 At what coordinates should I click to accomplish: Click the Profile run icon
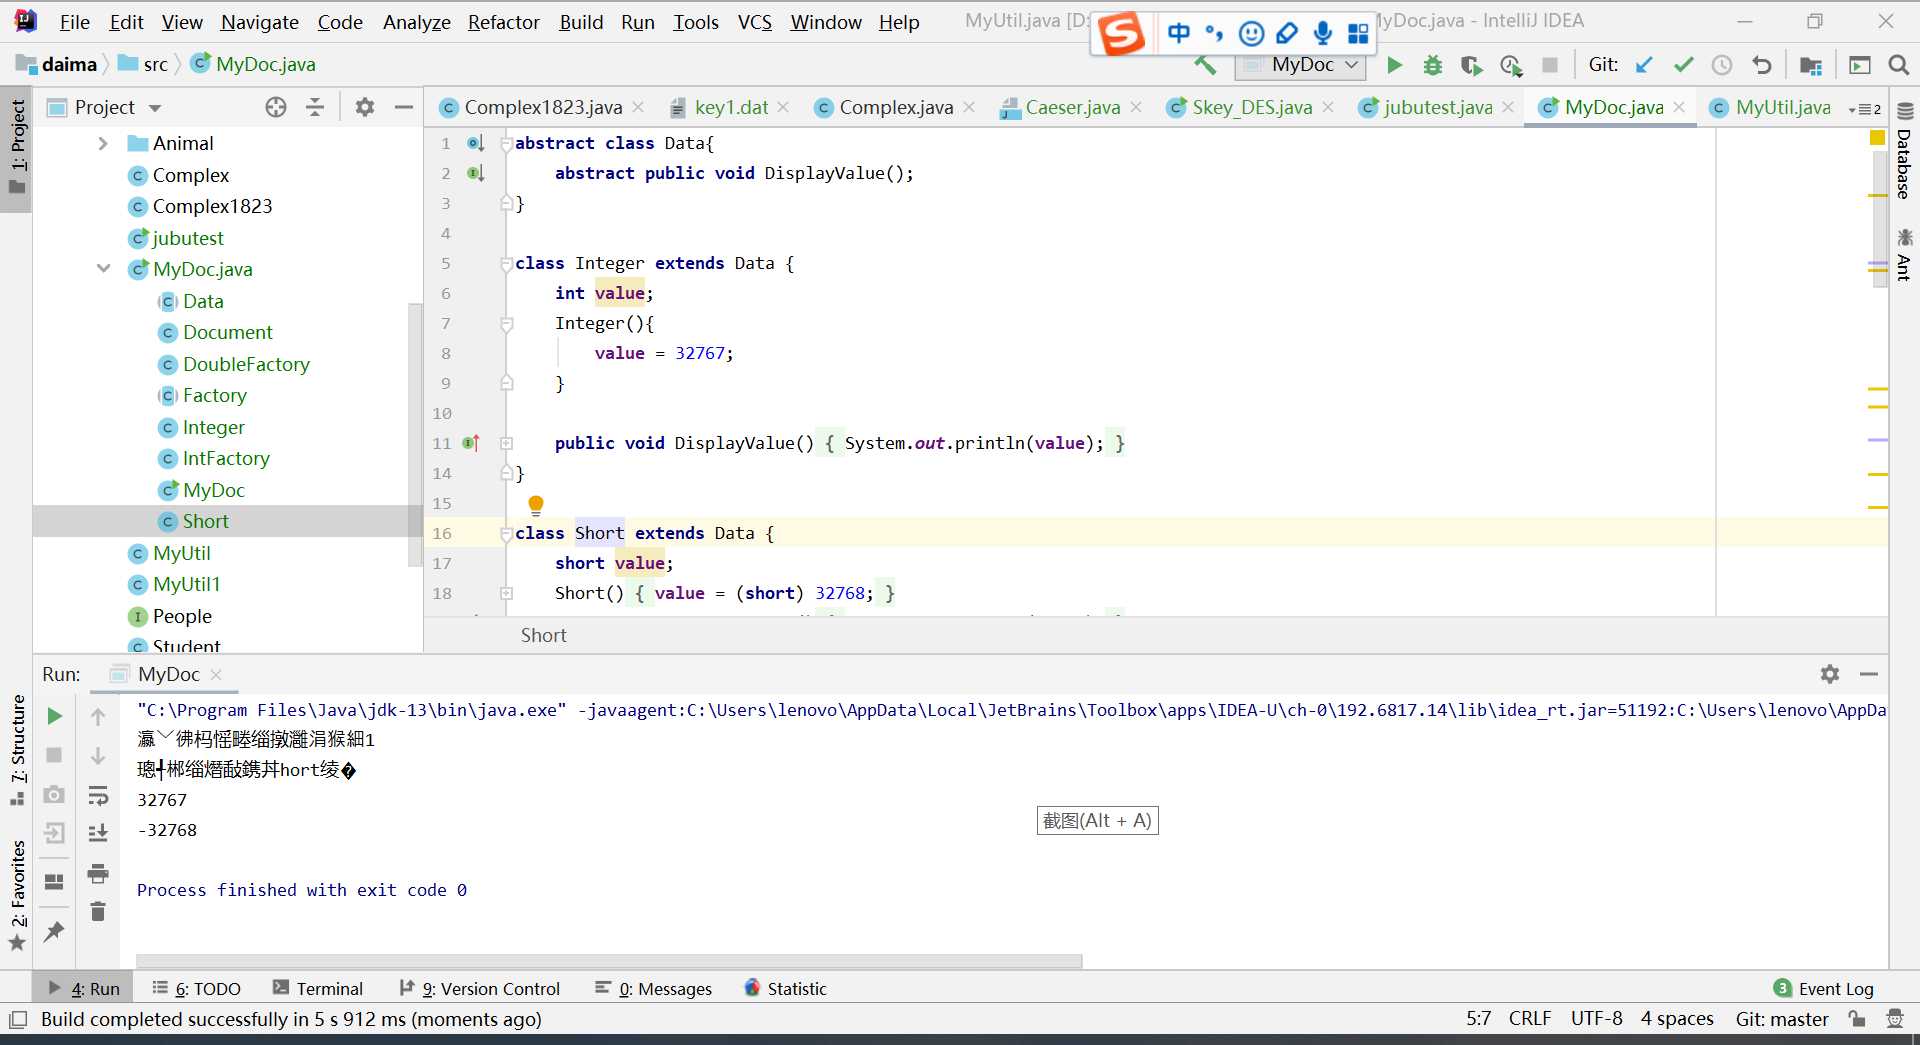coord(1511,65)
